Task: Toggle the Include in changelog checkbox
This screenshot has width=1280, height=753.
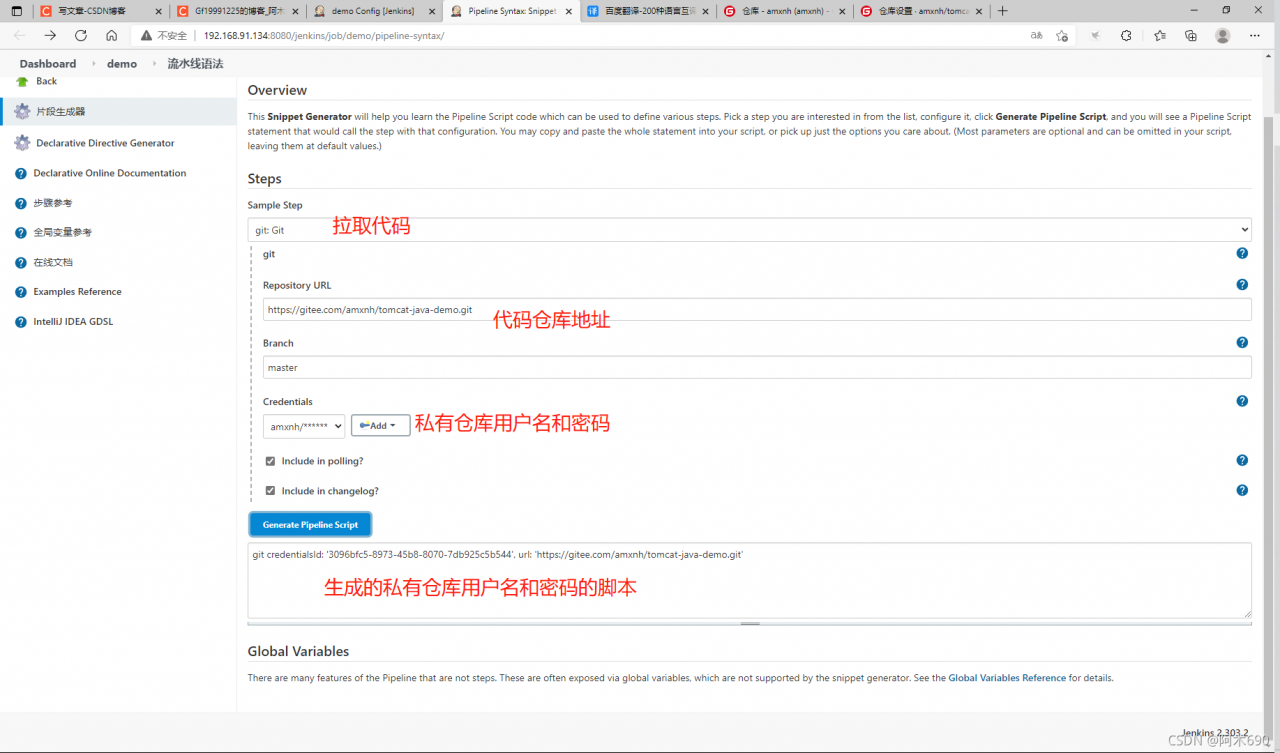Action: [270, 491]
